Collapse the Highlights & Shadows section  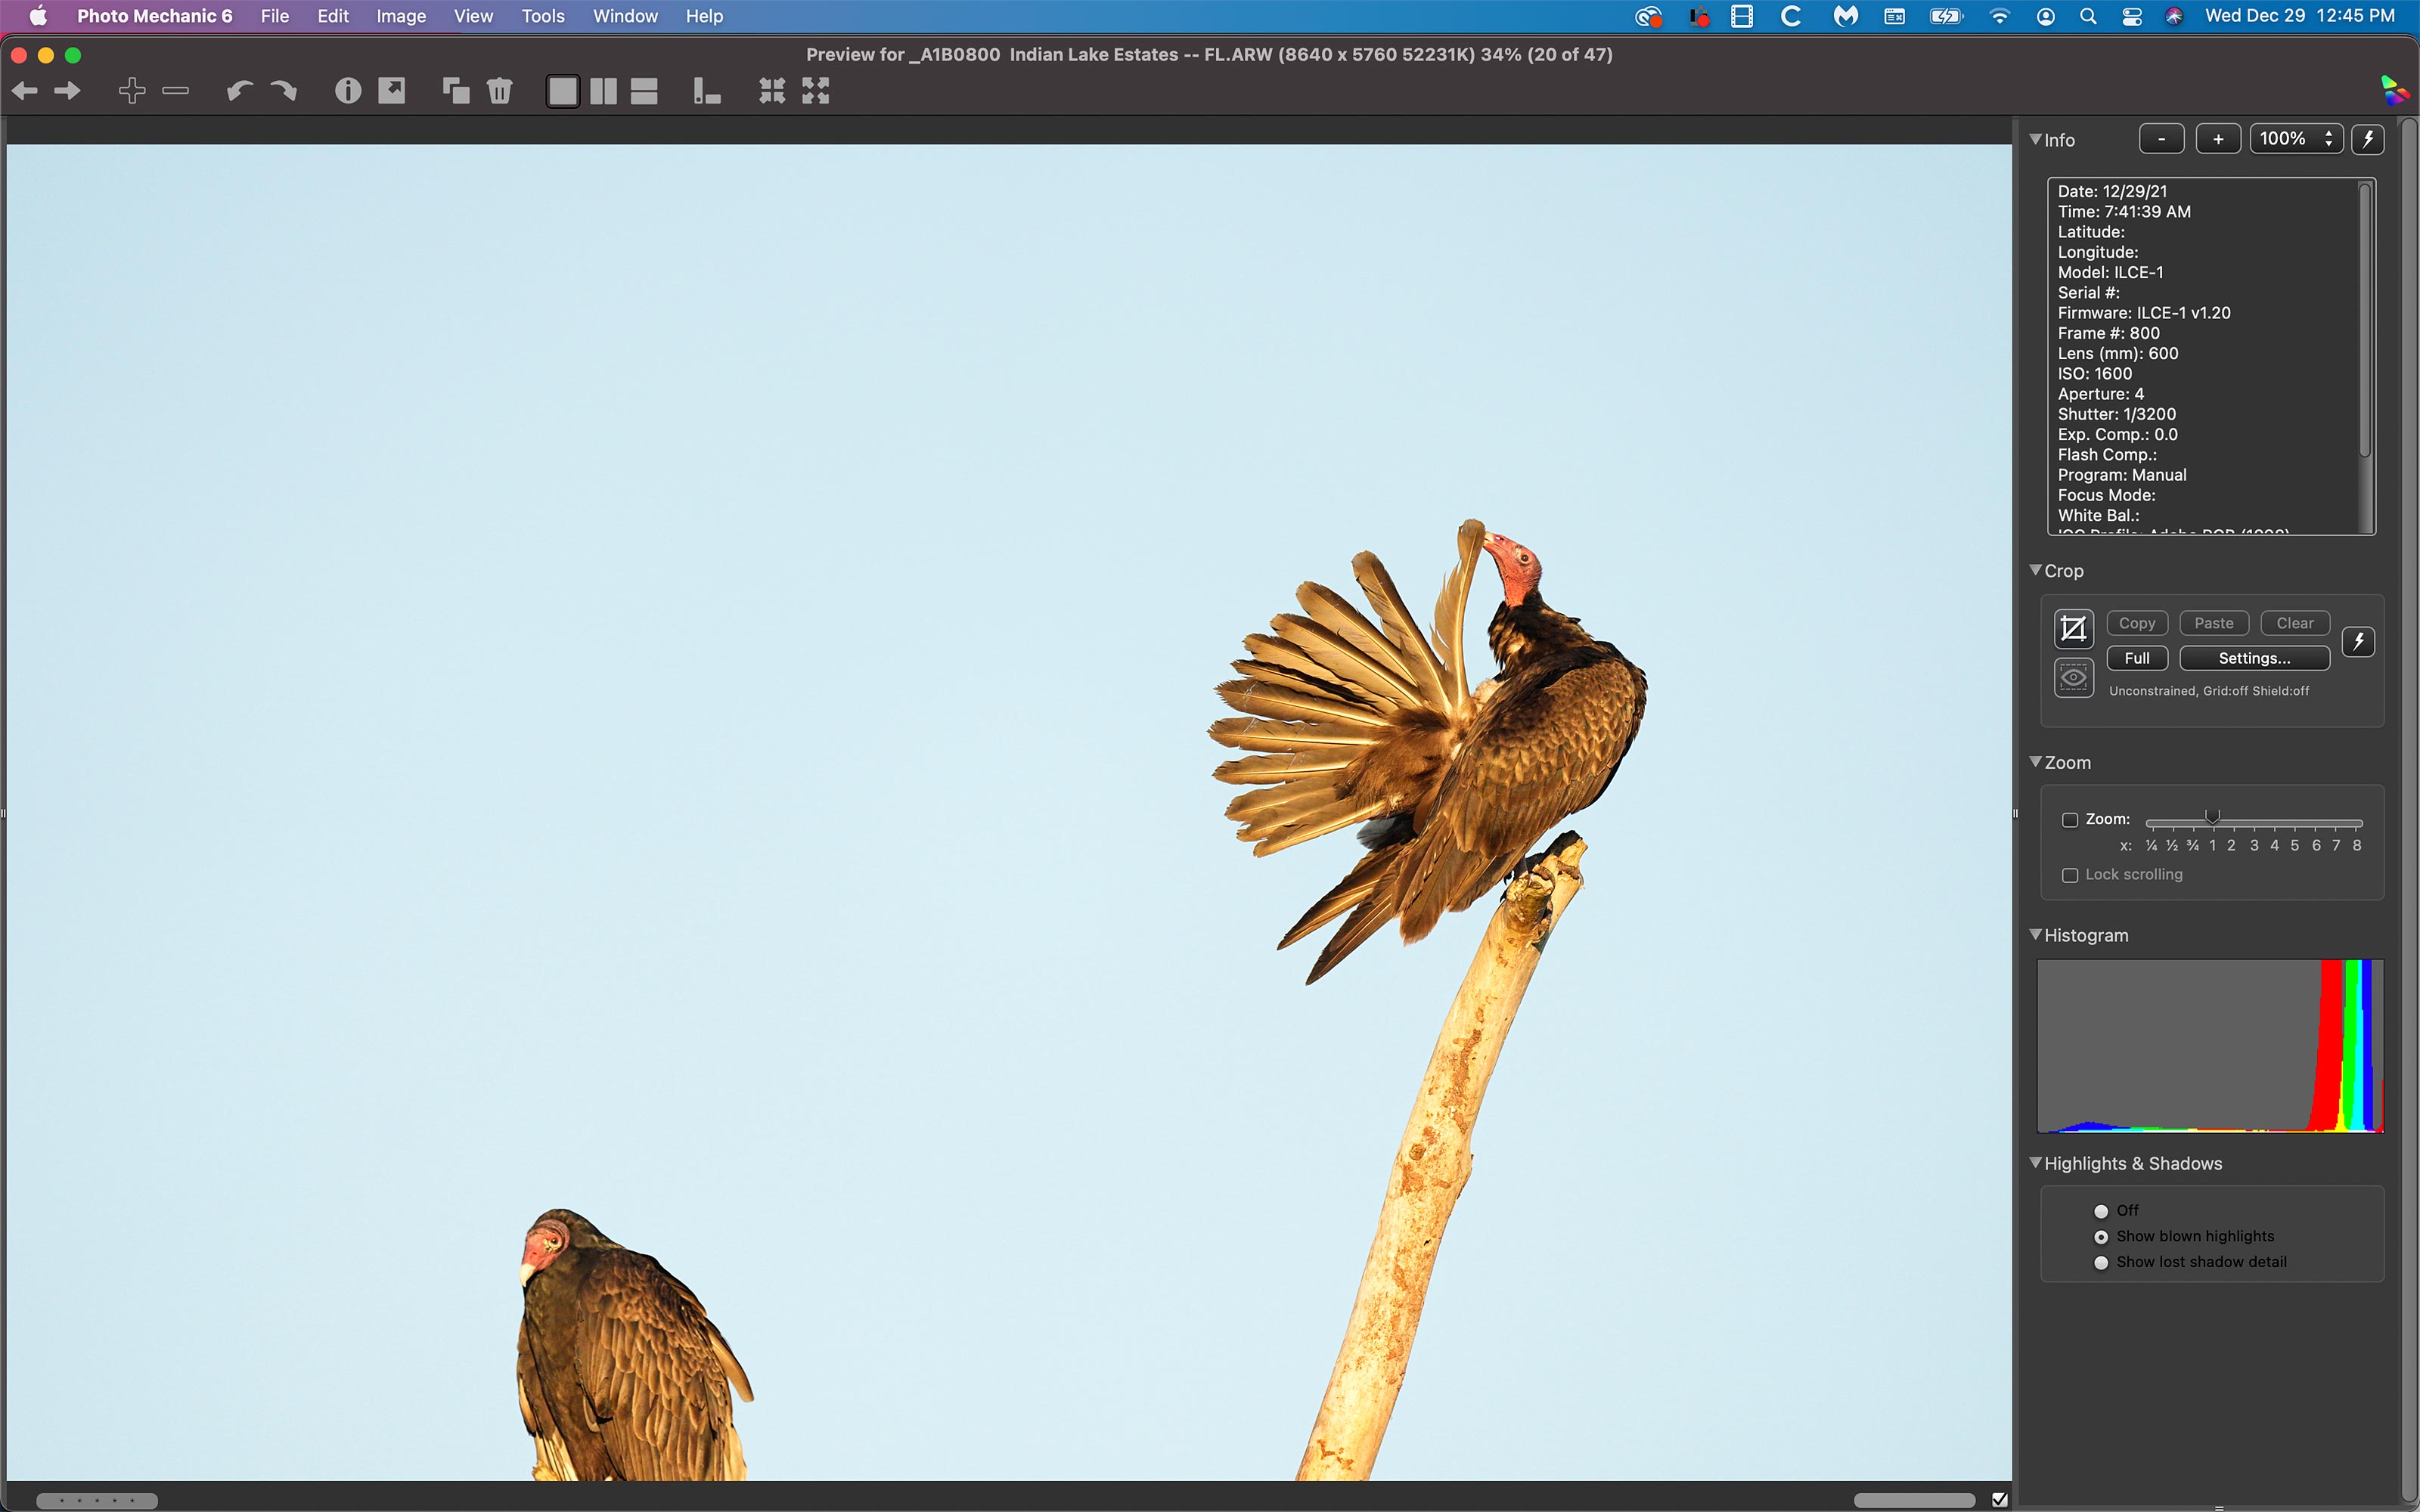pos(2035,1163)
